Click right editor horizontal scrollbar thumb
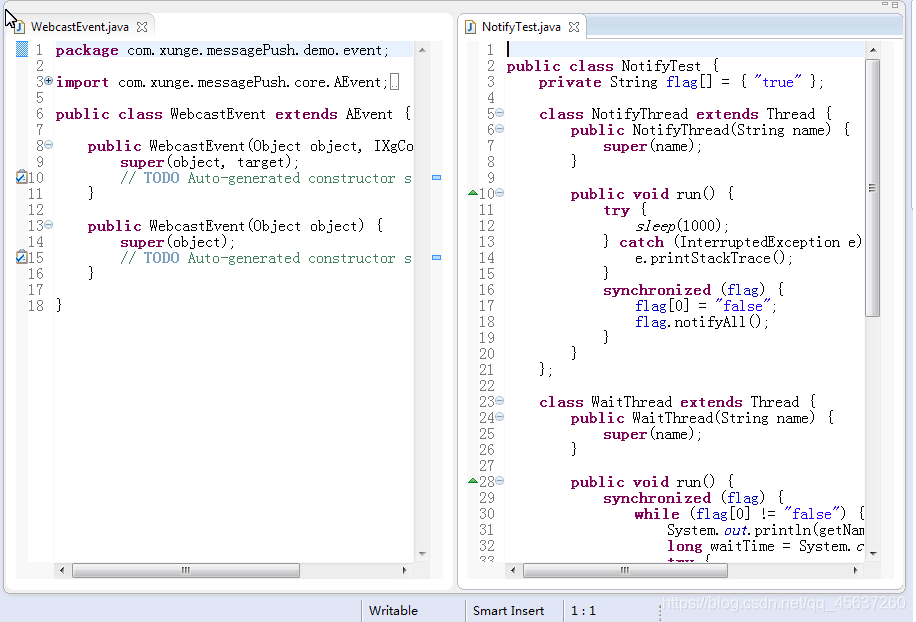The width and height of the screenshot is (916, 622). click(x=625, y=570)
